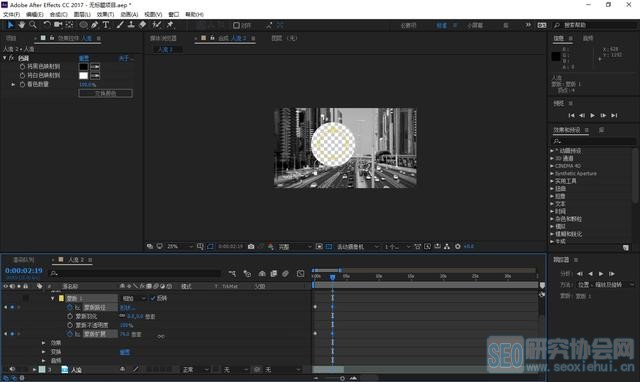This screenshot has width=640, height=382.
Task: Expand the CINEMA 4D effects category
Action: click(x=566, y=166)
